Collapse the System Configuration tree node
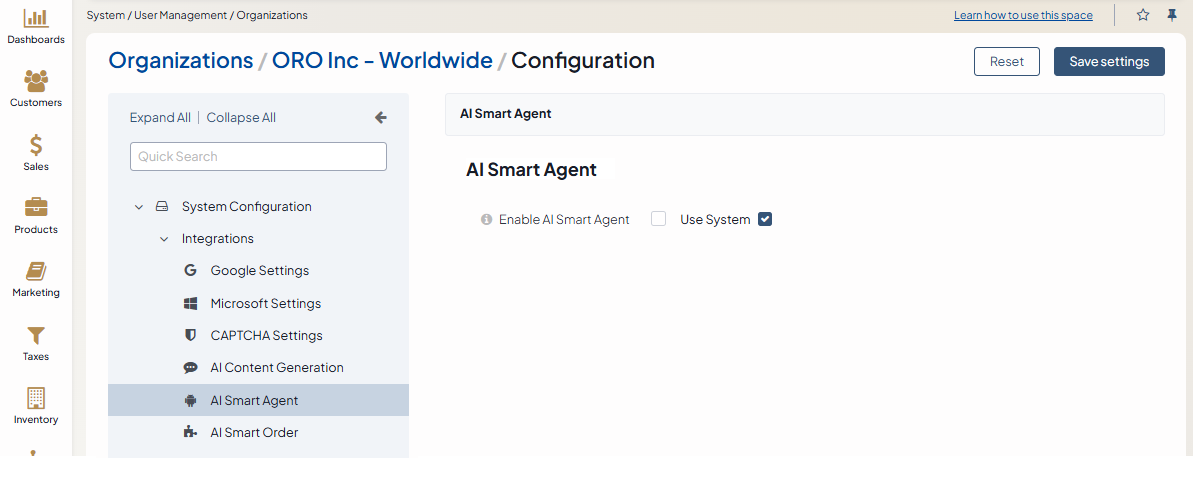Image resolution: width=1193 pixels, height=485 pixels. click(x=139, y=207)
